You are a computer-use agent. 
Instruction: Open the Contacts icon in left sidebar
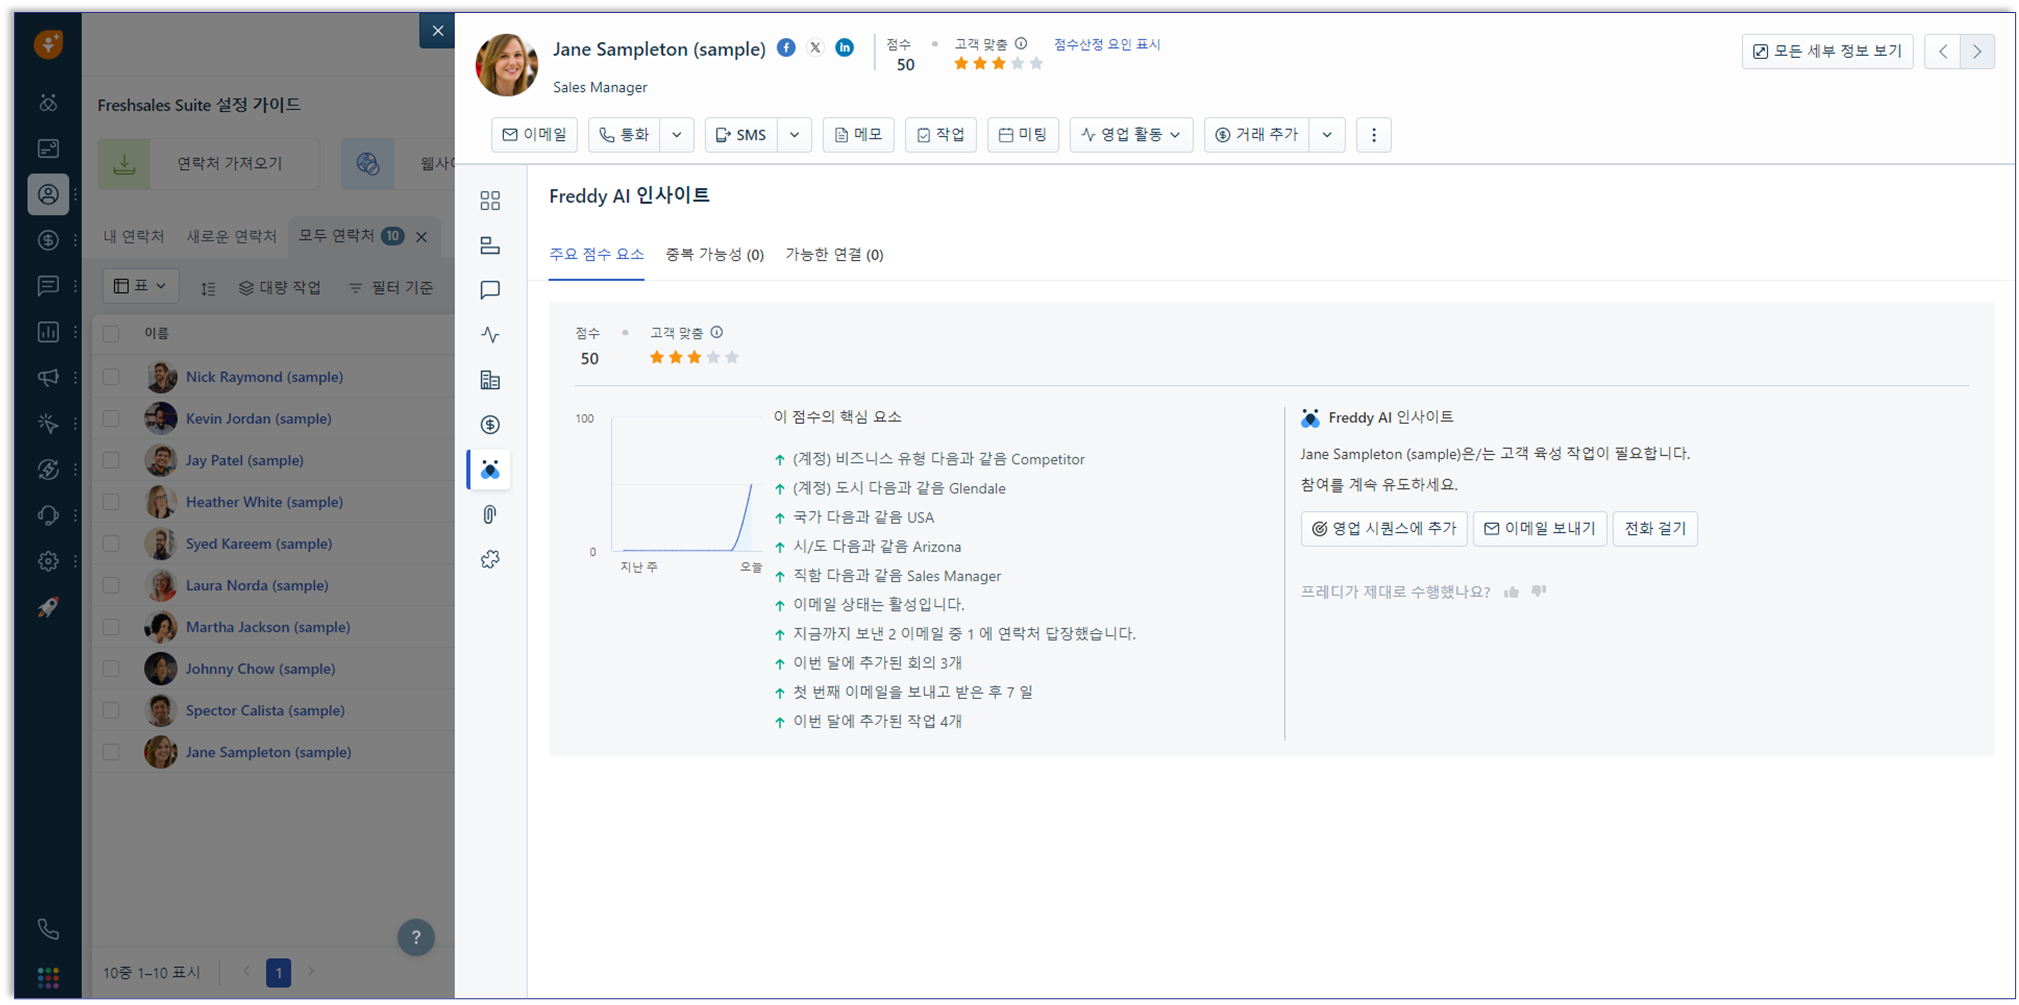click(48, 194)
